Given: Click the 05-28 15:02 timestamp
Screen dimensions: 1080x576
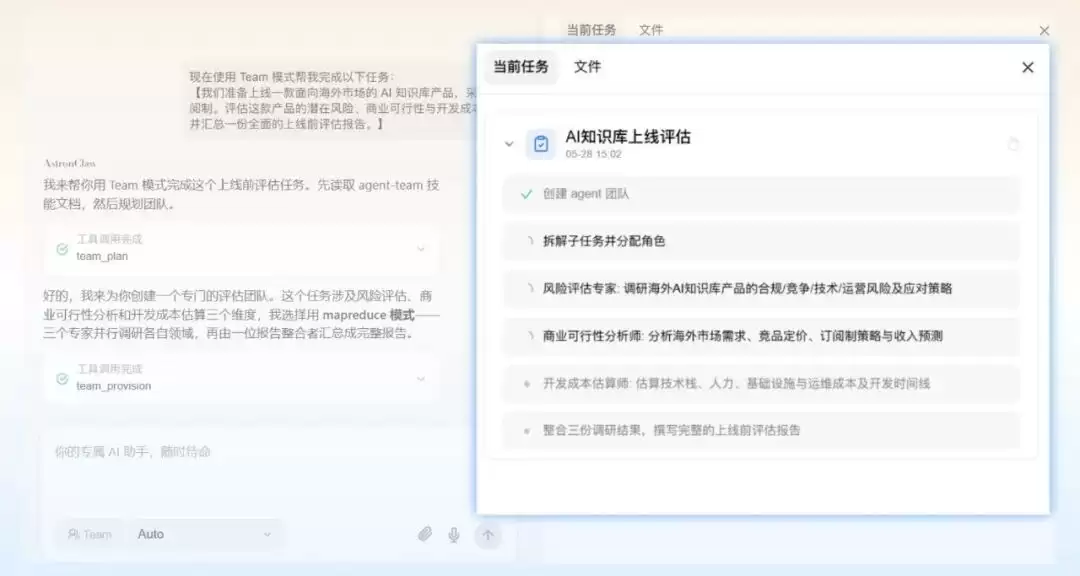Looking at the screenshot, I should click(594, 154).
